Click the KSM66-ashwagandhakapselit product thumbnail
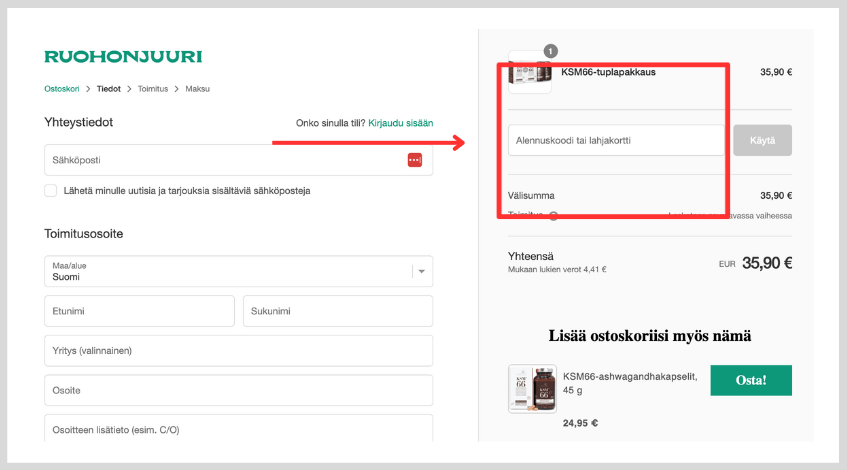This screenshot has height=470, width=847. 531,389
